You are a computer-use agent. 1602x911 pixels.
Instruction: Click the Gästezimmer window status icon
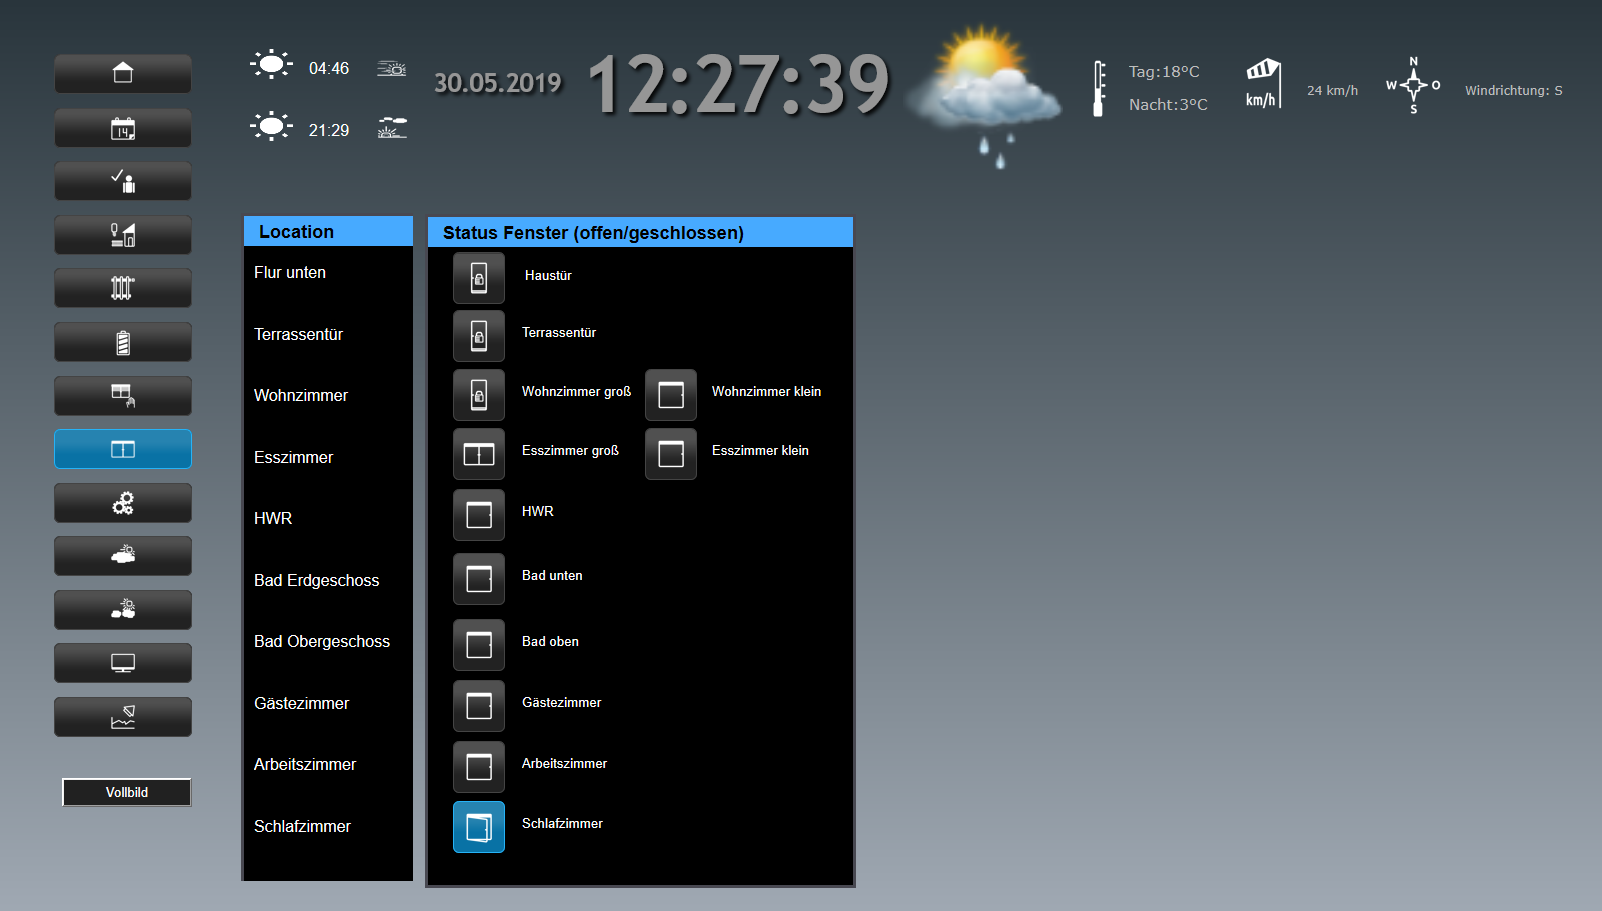pos(479,706)
